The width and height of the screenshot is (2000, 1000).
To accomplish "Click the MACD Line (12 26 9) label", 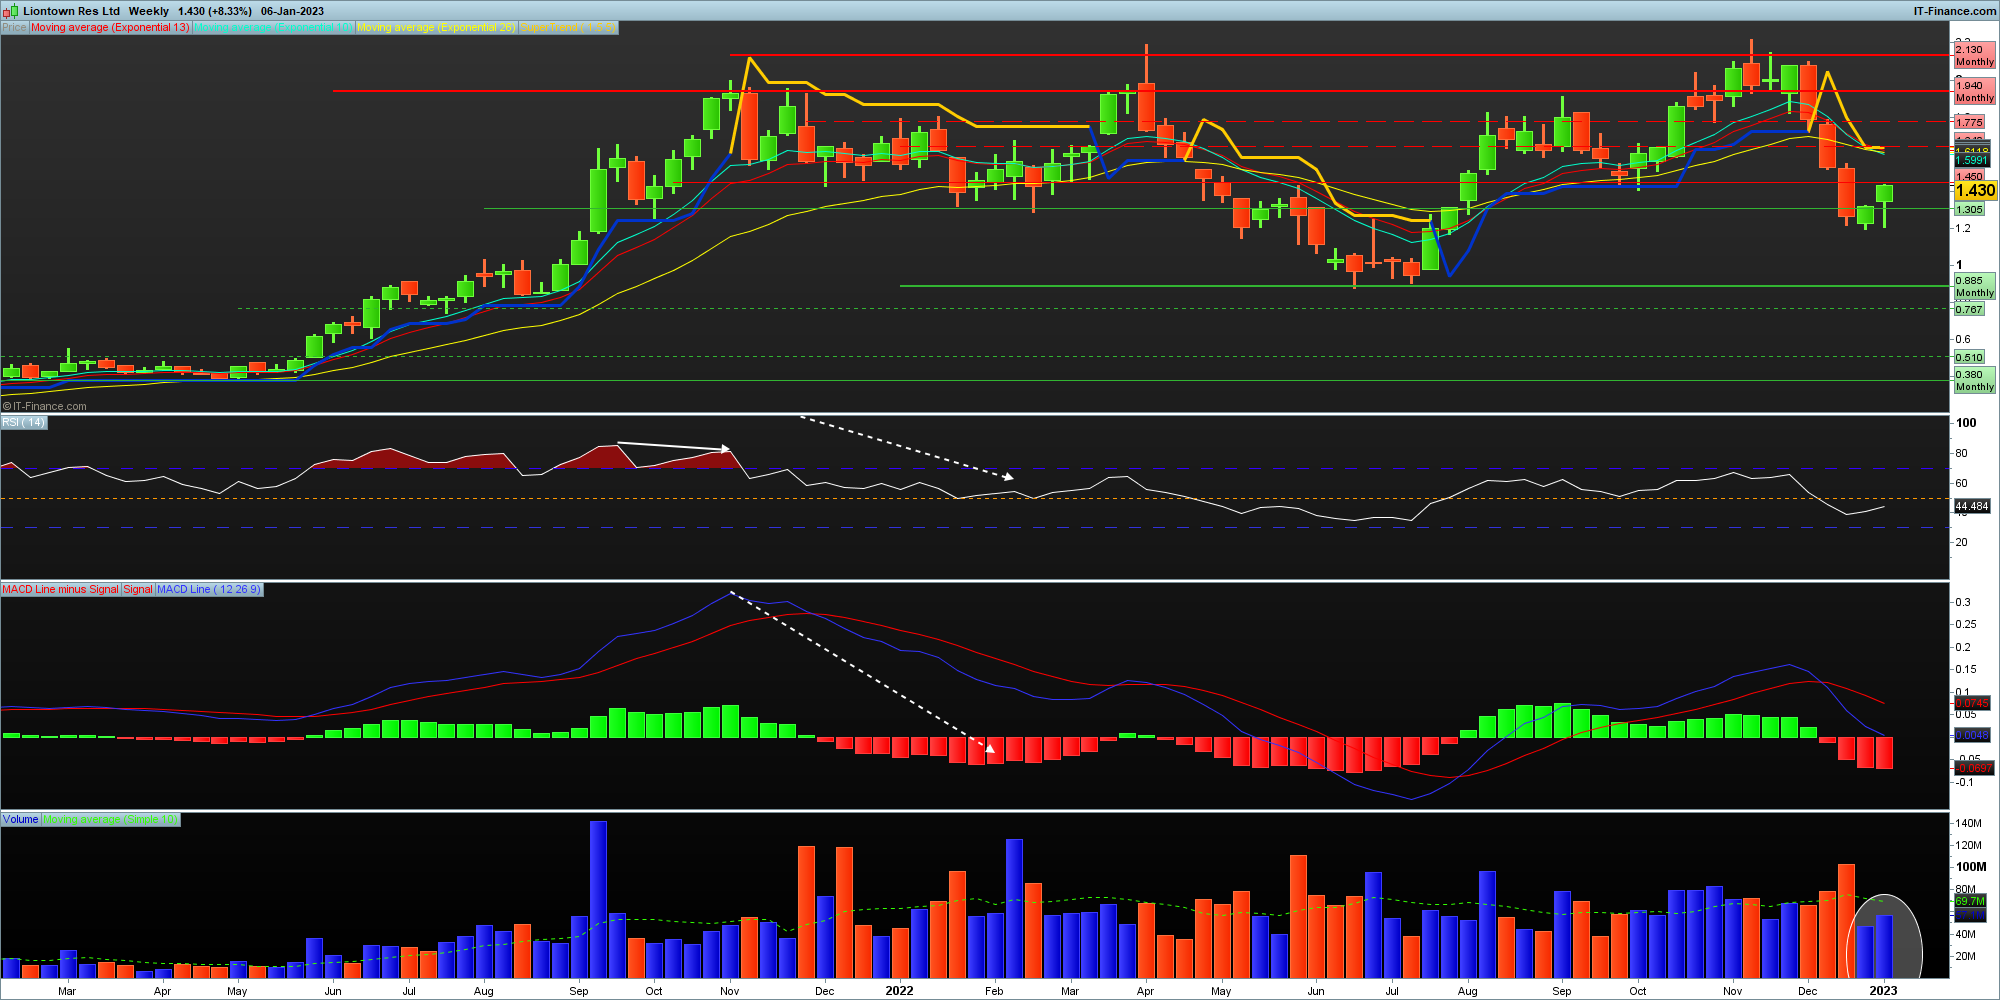I will click(x=209, y=590).
